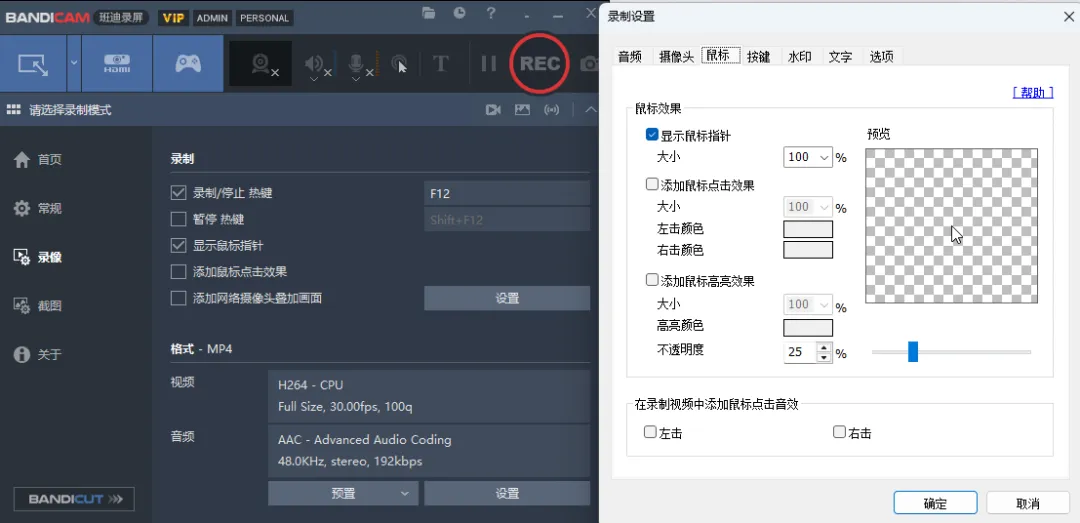Start recording with the REC button
Screen dimensions: 1080x523
539,63
